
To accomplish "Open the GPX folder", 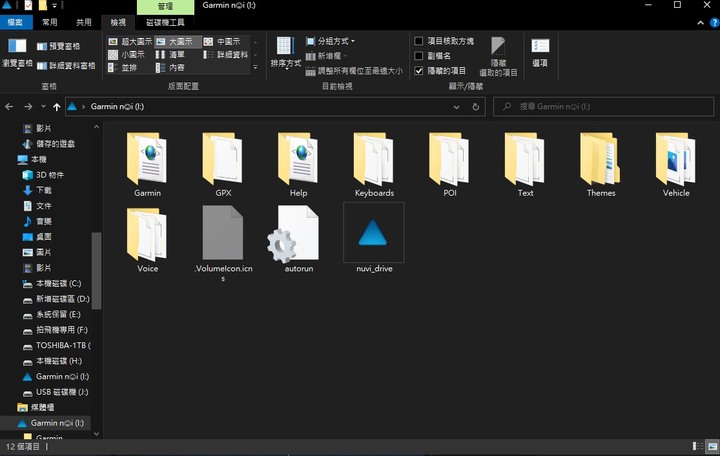I will pyautogui.click(x=223, y=164).
